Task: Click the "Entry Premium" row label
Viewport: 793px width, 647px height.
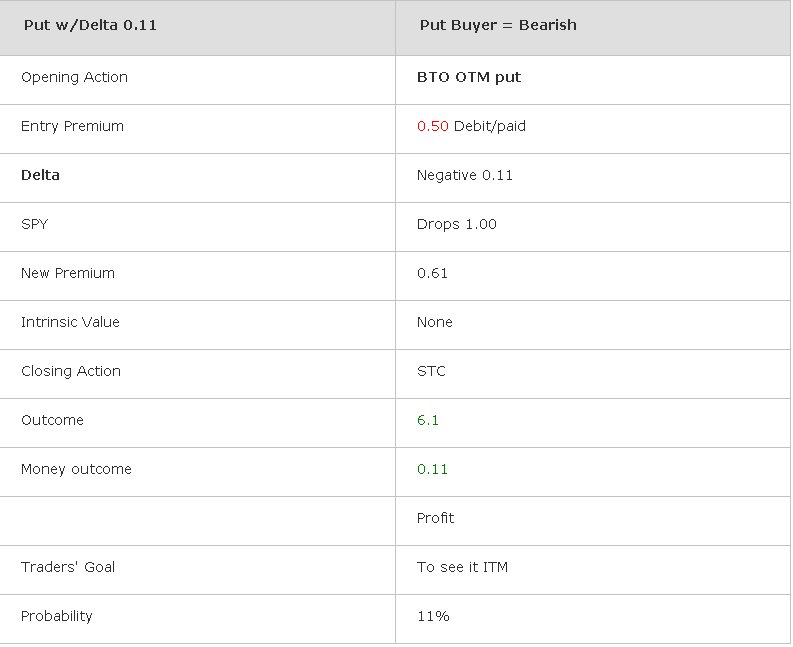Action: [x=72, y=126]
